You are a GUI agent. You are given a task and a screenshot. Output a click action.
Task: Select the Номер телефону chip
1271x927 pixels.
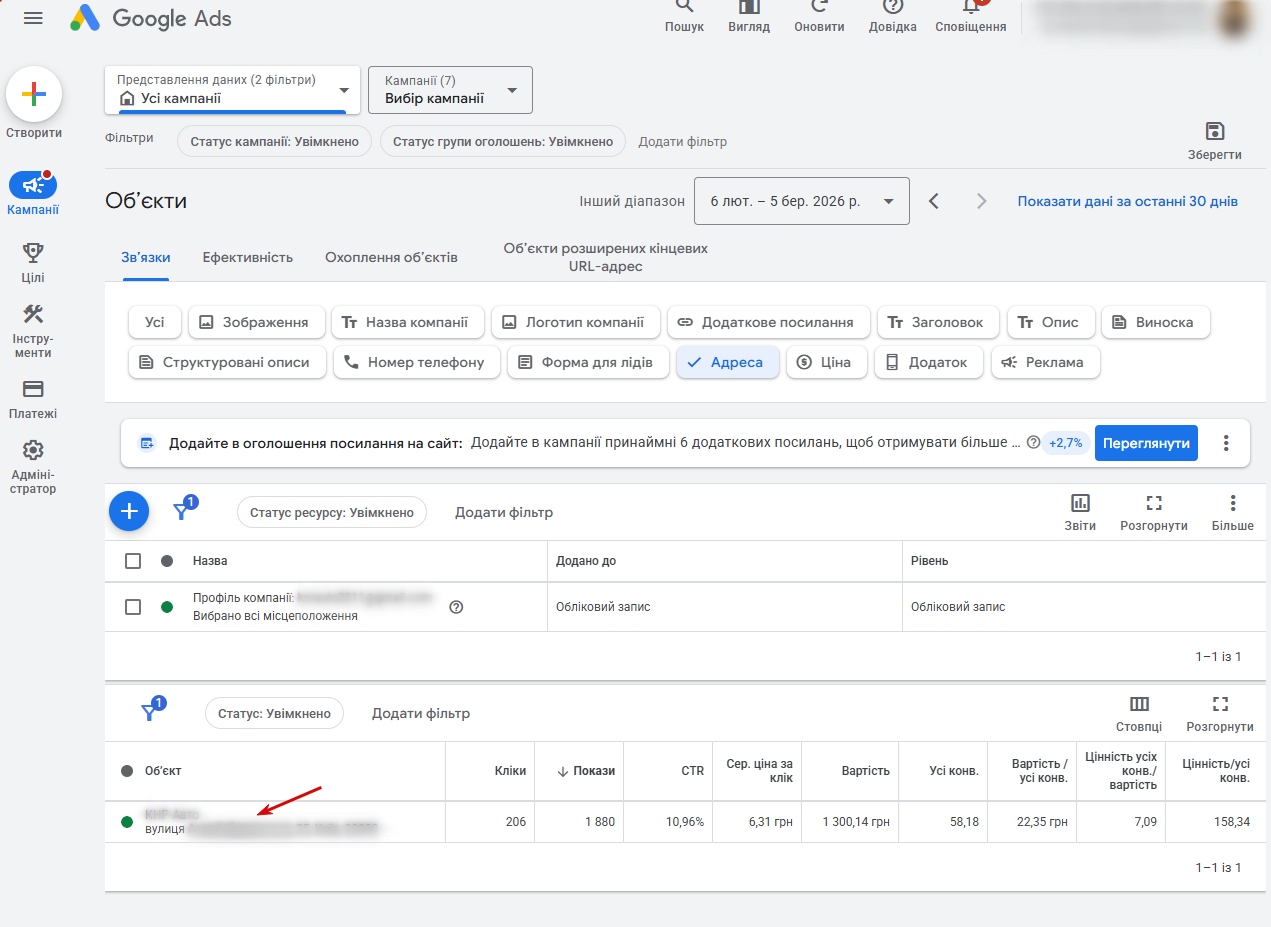click(x=417, y=362)
